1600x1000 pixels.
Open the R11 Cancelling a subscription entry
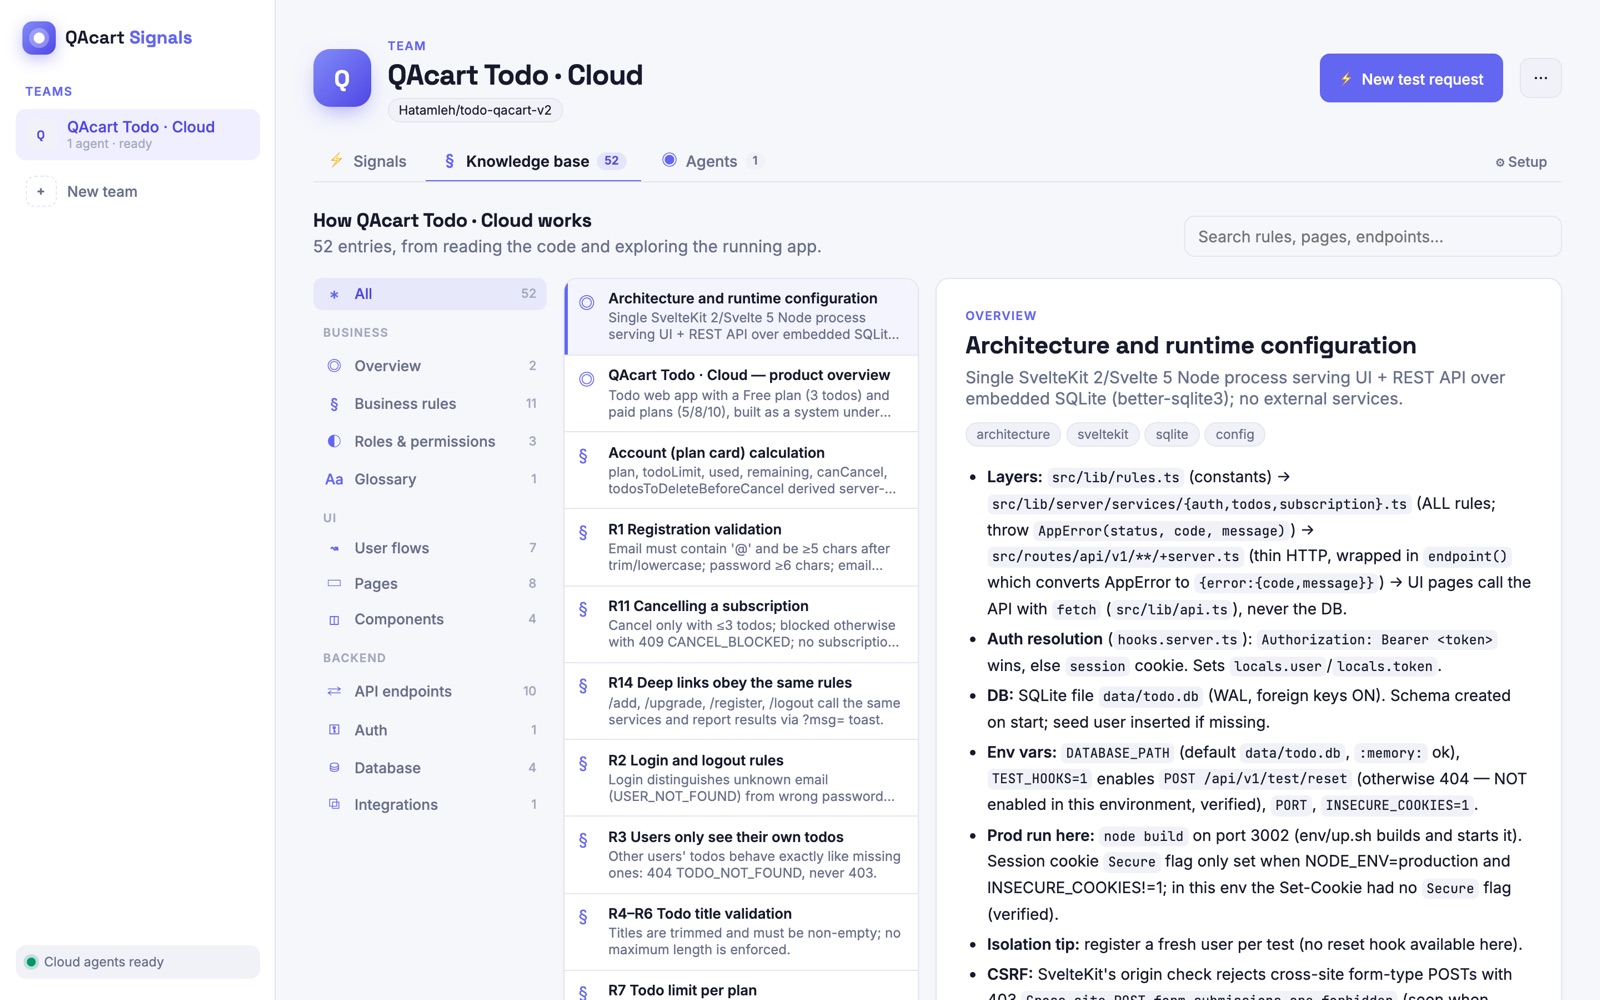tap(742, 624)
